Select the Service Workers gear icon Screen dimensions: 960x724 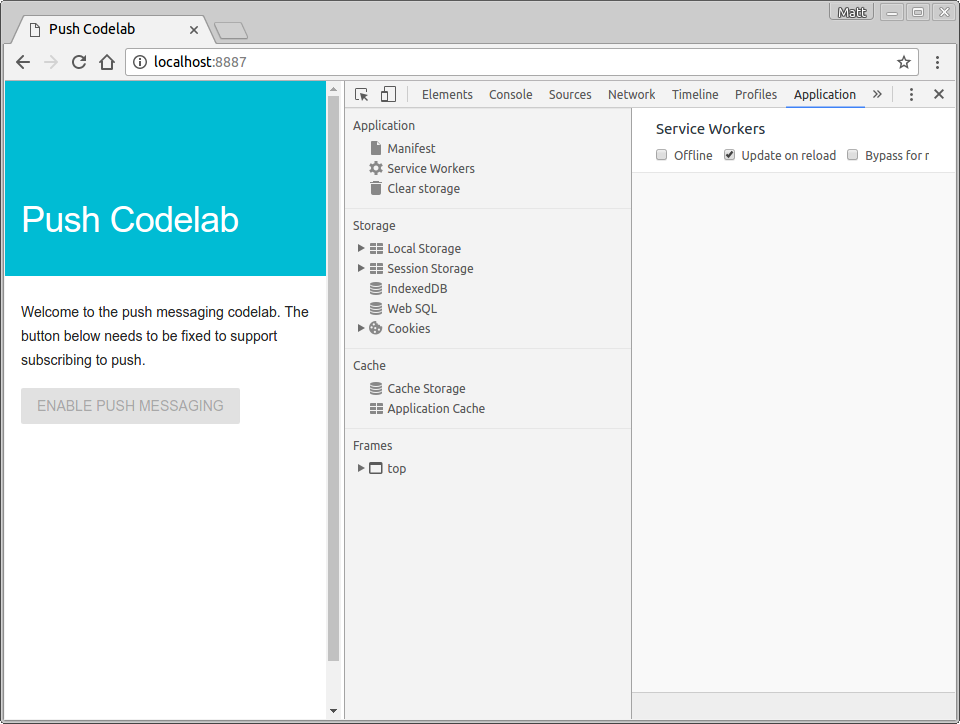coord(375,168)
